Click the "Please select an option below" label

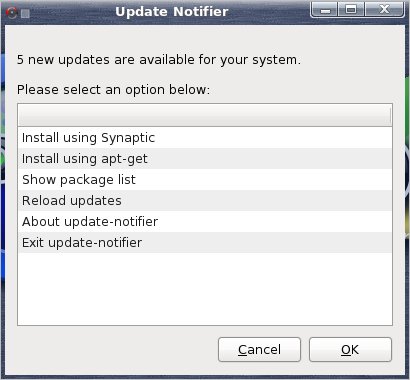(x=114, y=90)
